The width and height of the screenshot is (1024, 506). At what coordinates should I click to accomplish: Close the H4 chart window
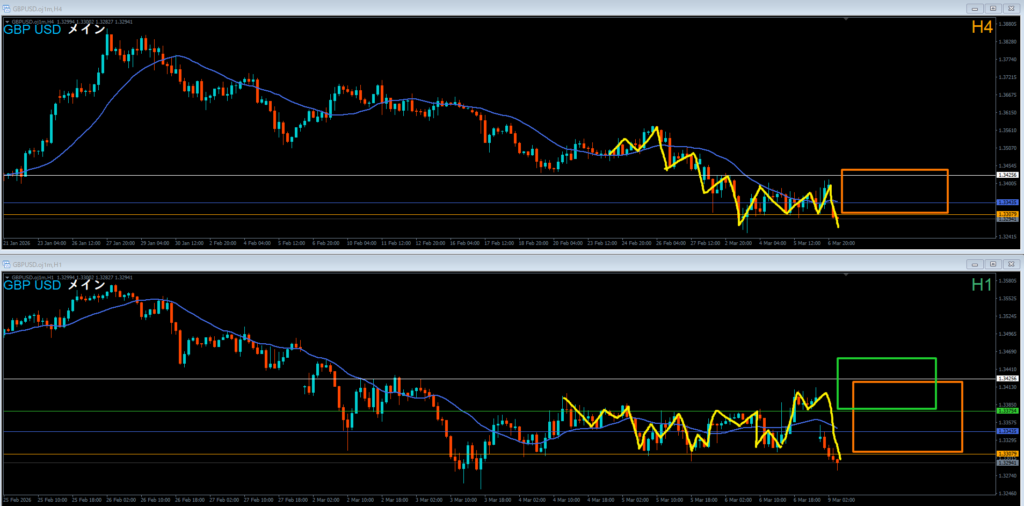point(1012,8)
